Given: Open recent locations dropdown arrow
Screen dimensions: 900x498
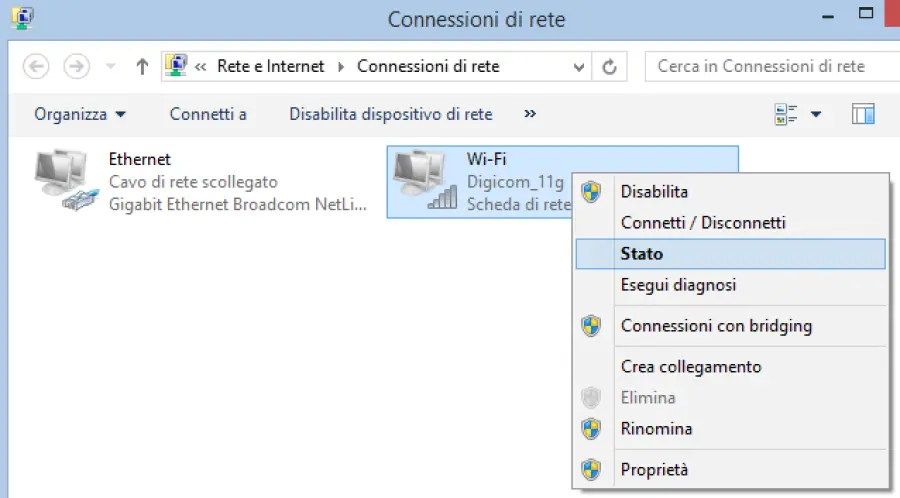Looking at the screenshot, I should pyautogui.click(x=111, y=67).
